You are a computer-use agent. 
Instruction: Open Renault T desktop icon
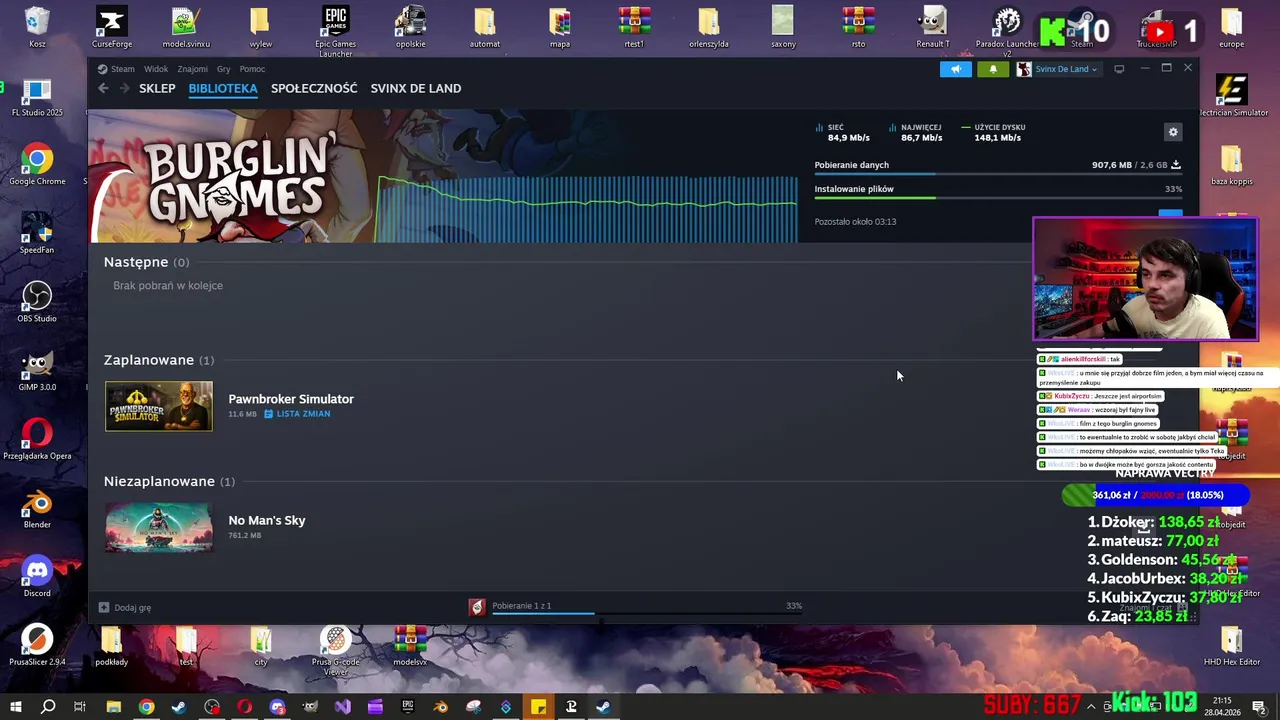tap(933, 27)
